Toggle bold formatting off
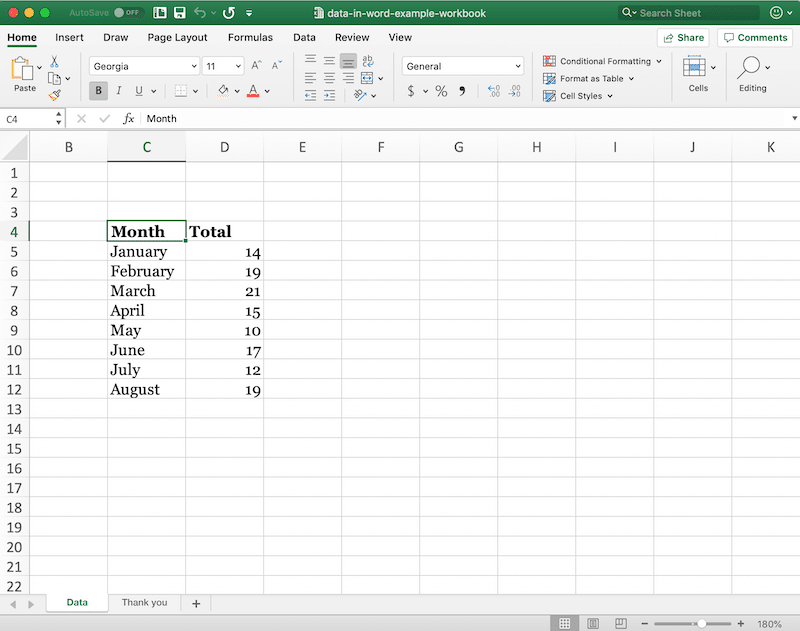The height and width of the screenshot is (631, 800). pyautogui.click(x=98, y=90)
